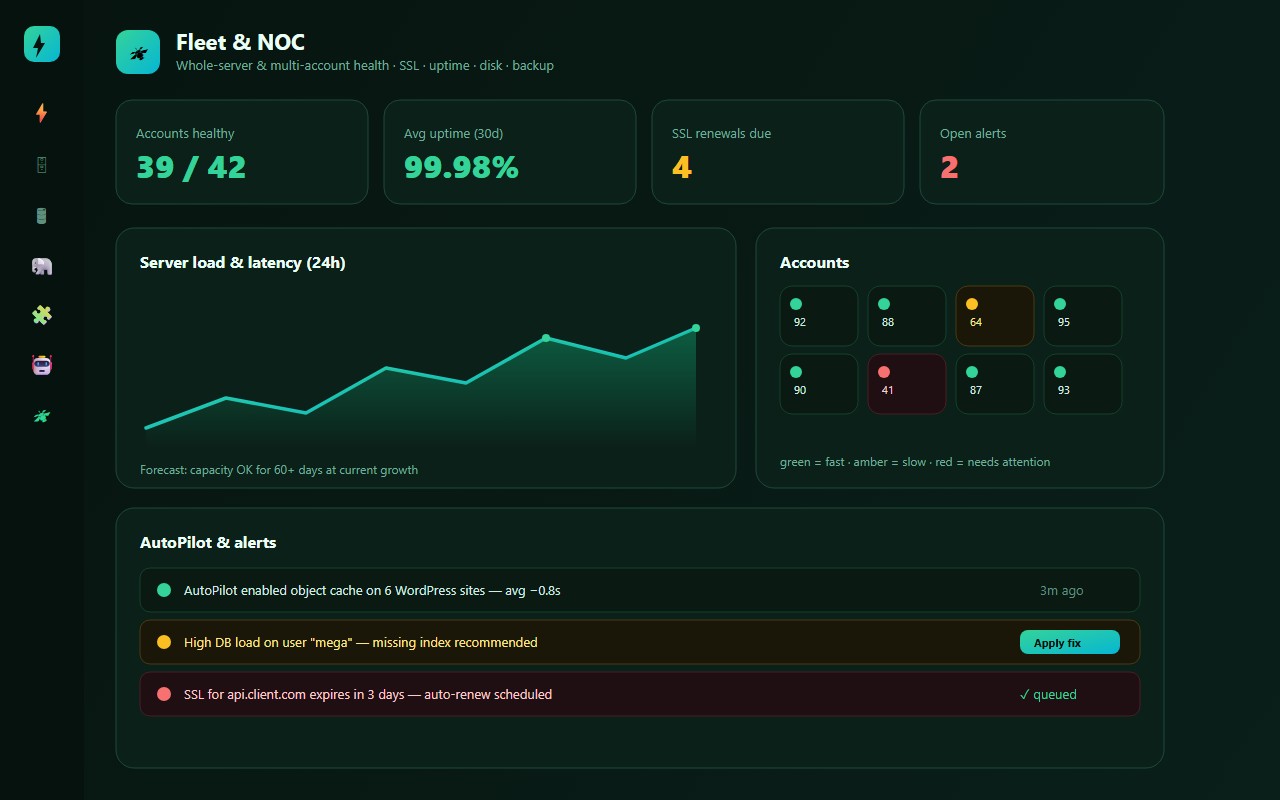Select the AutoPilot object cache alert row
The width and height of the screenshot is (1280, 800).
(640, 590)
